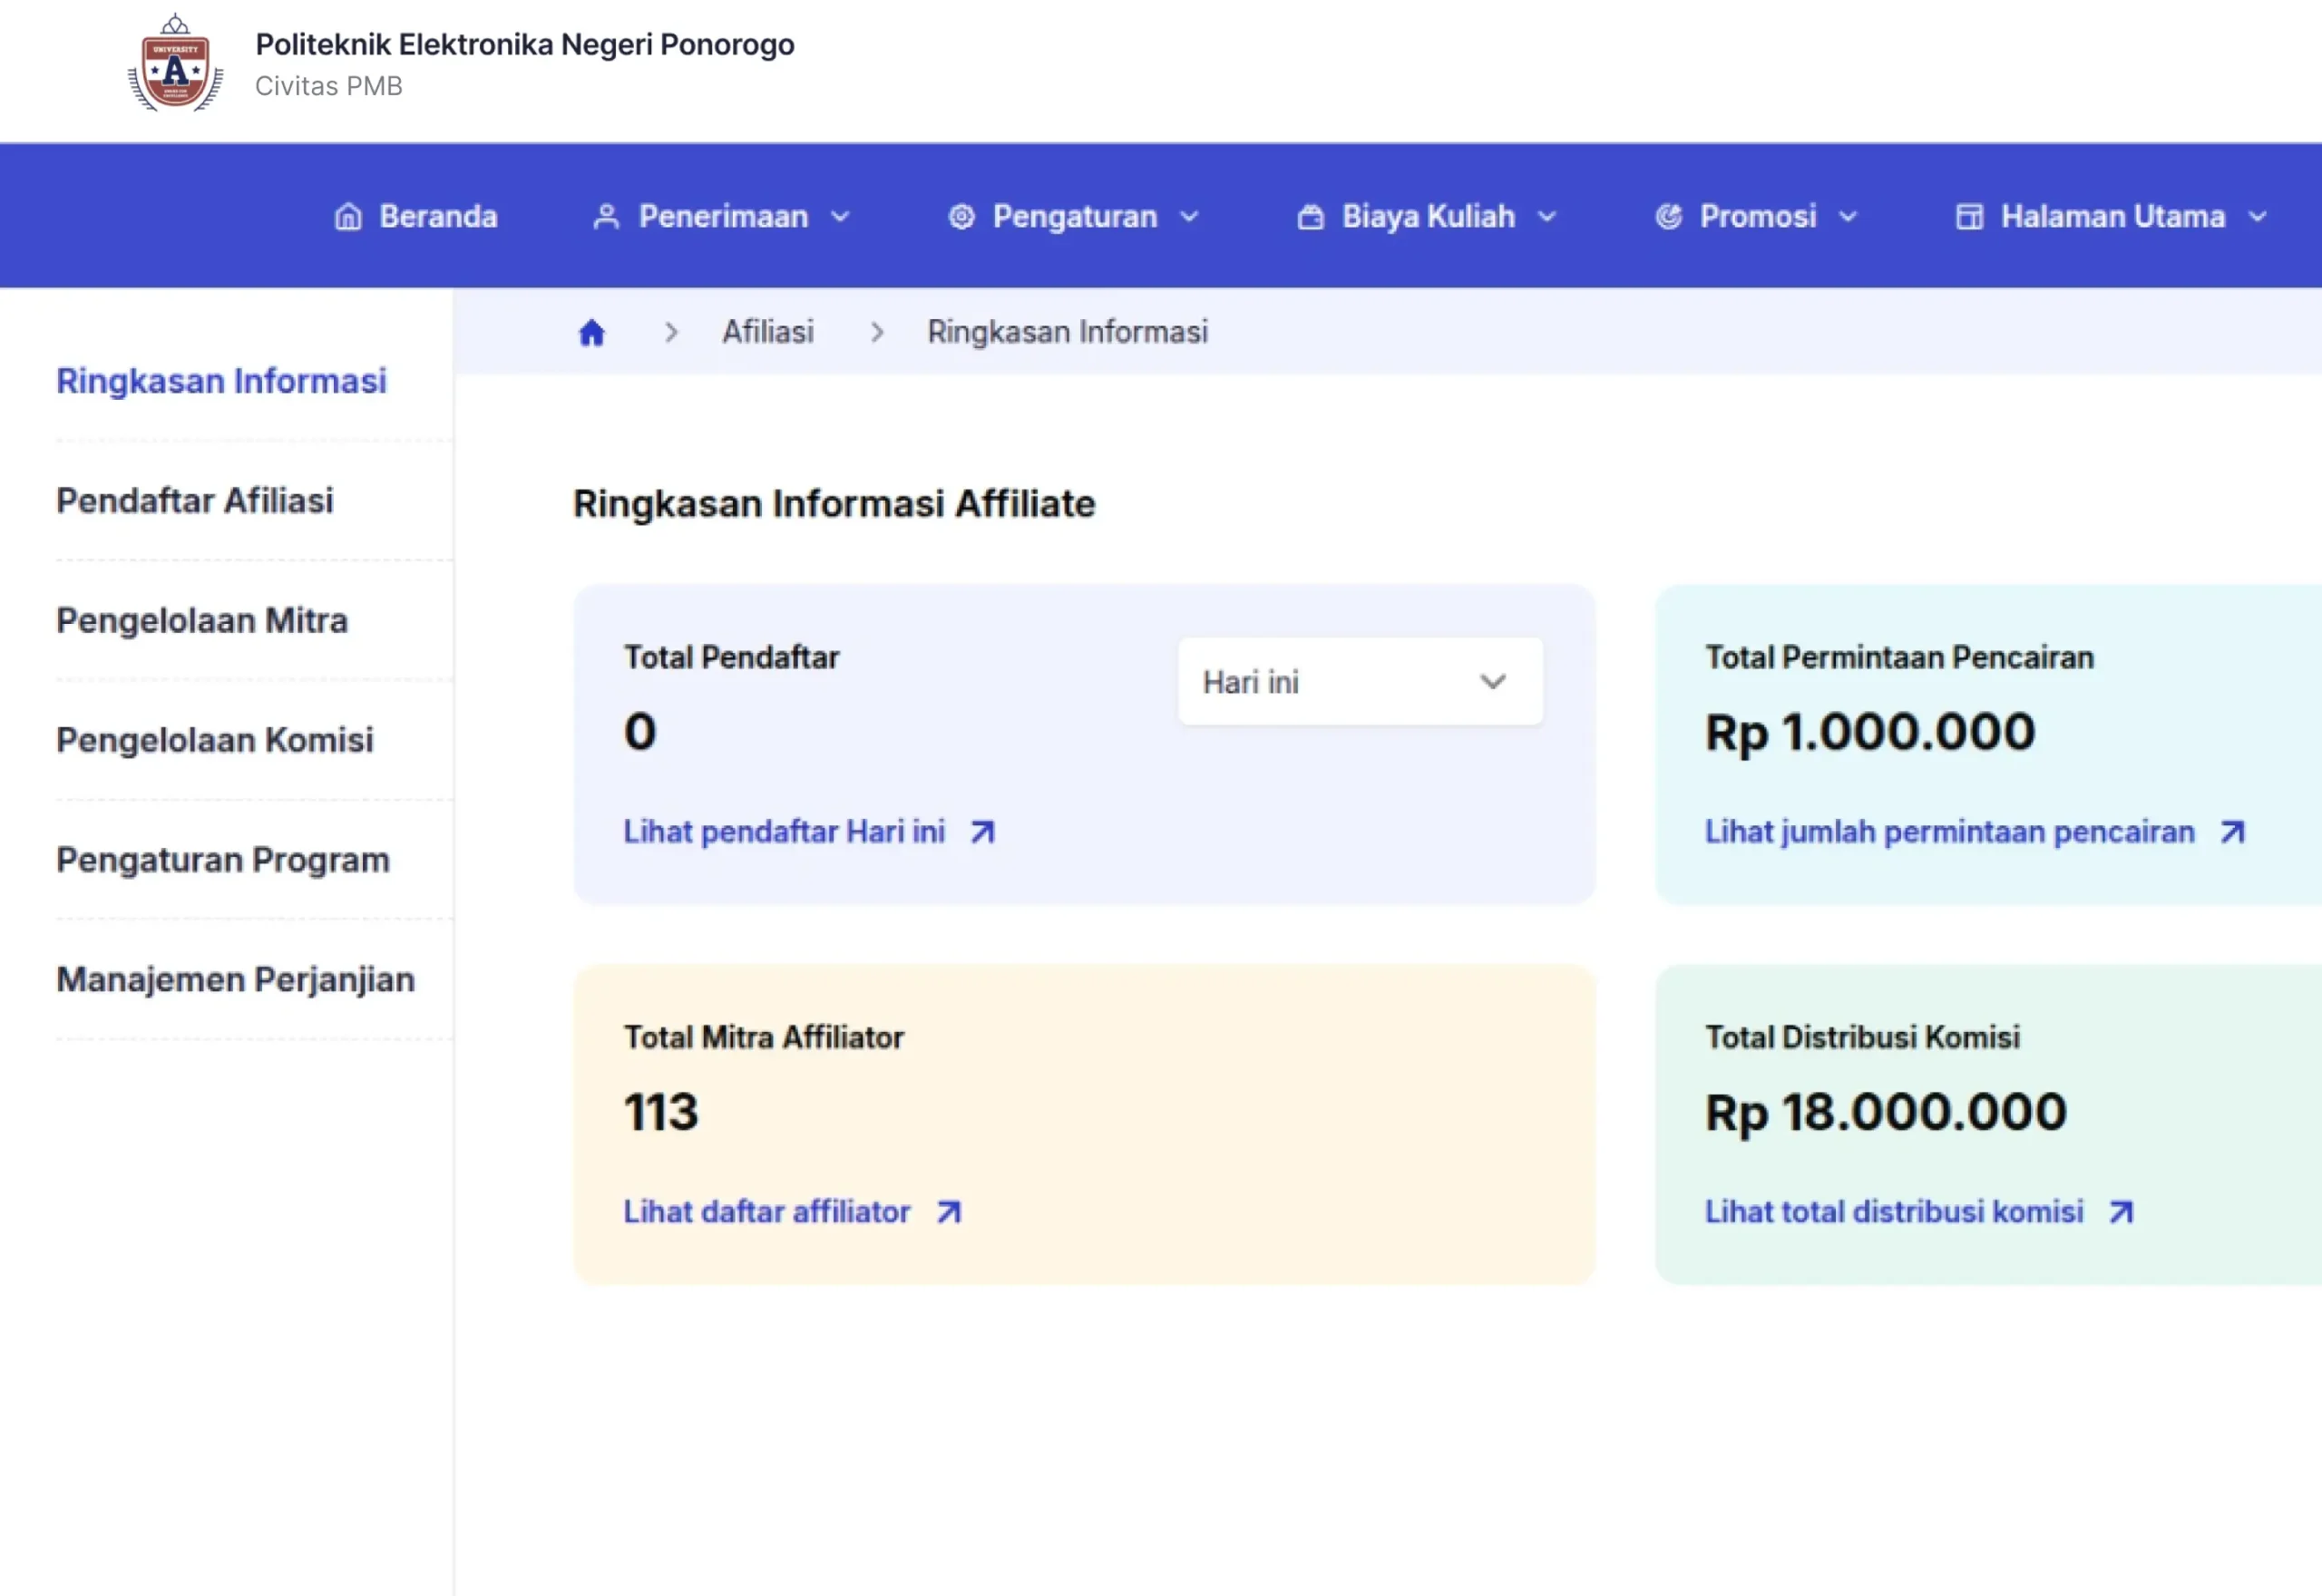This screenshot has height=1596, width=2322.
Task: Click the Ringkasan Informasi breadcrumb
Action: pyautogui.click(x=1068, y=332)
